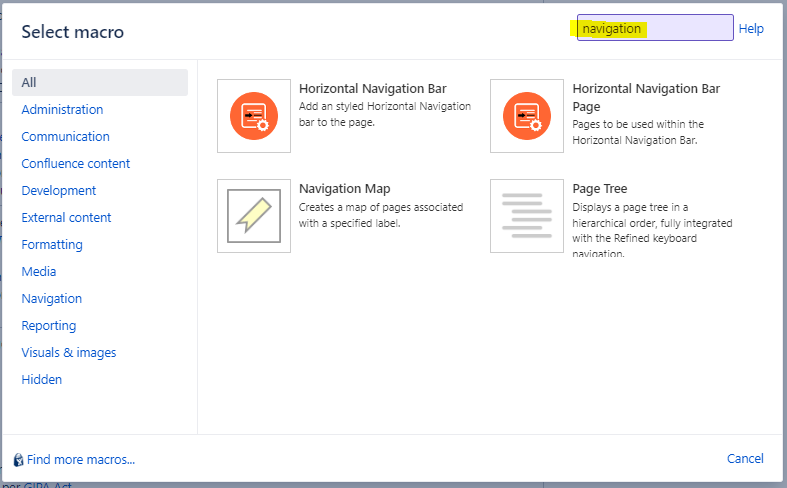Click the Navigation Map title text
The height and width of the screenshot is (488, 787).
coord(345,189)
